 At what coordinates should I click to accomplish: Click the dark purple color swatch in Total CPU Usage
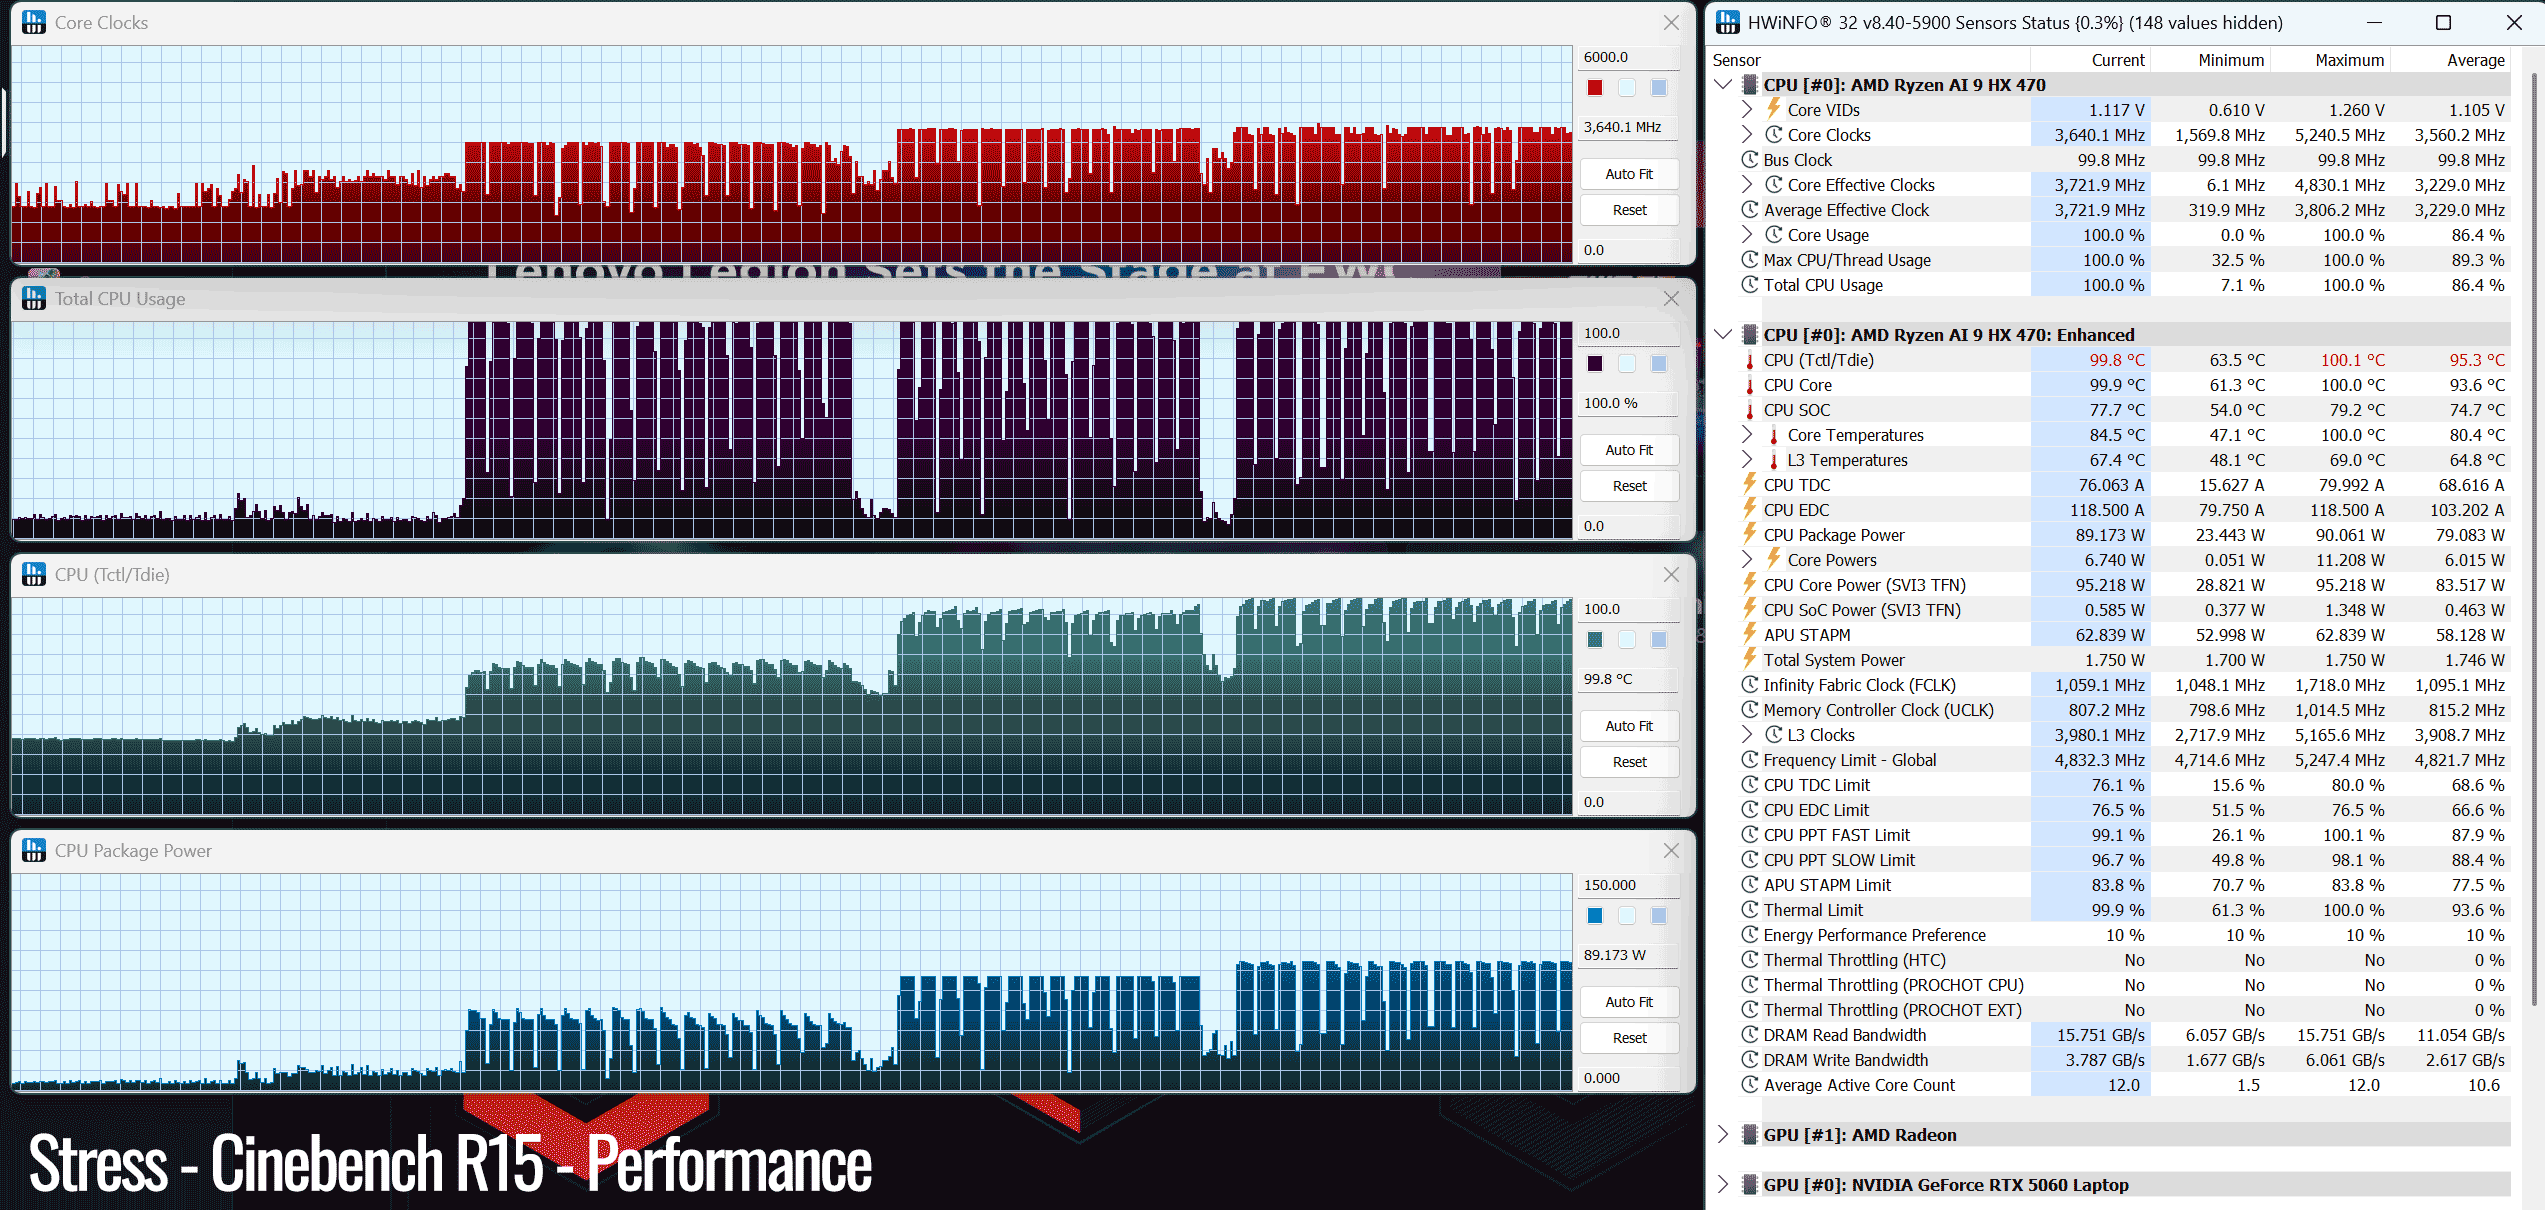tap(1595, 364)
